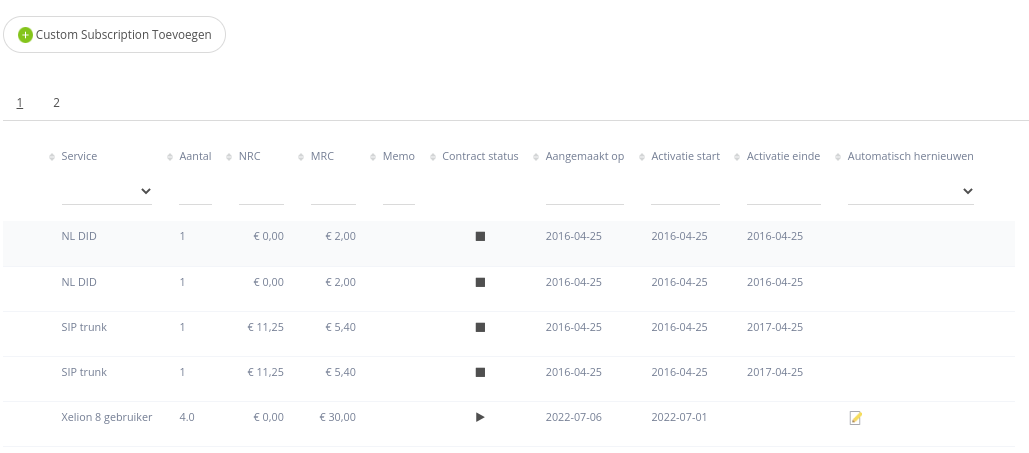Select the Xelion 8 gebruiker row
This screenshot has width=1029, height=453.
(x=106, y=417)
